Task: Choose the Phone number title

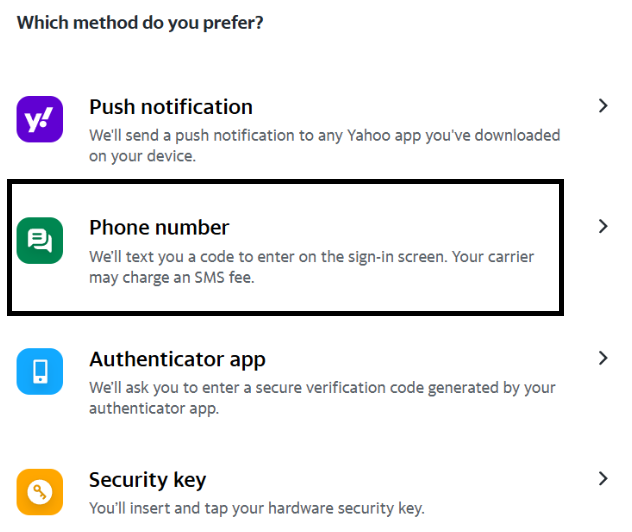Action: (x=159, y=227)
